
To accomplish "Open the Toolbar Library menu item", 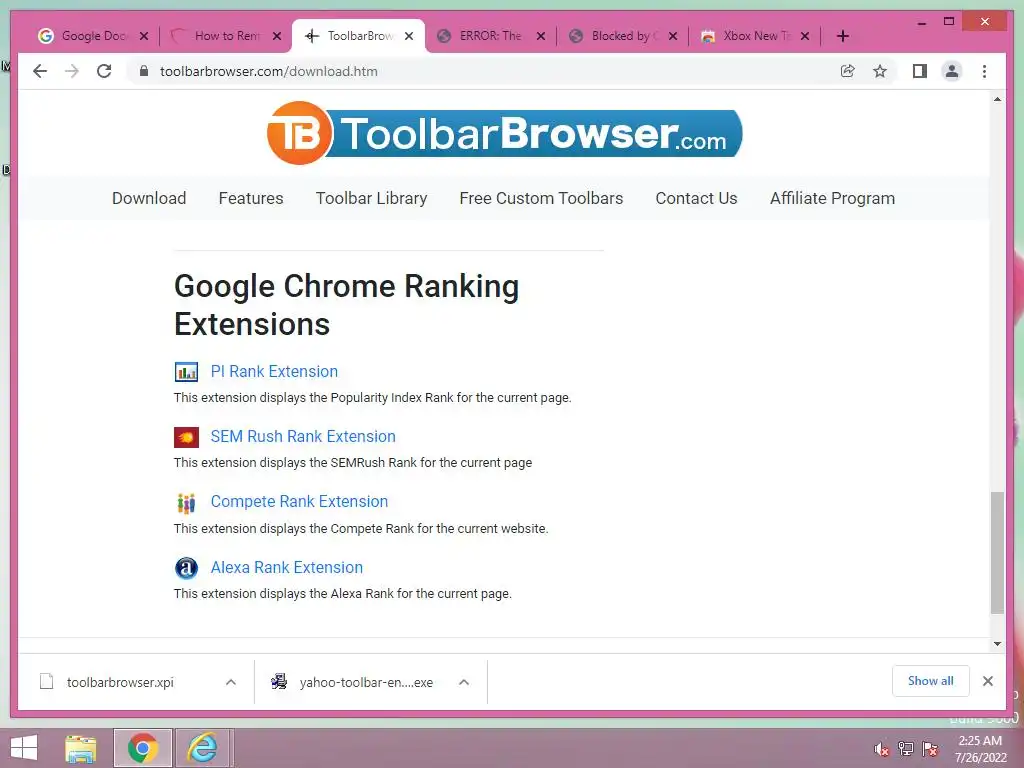I will (372, 198).
